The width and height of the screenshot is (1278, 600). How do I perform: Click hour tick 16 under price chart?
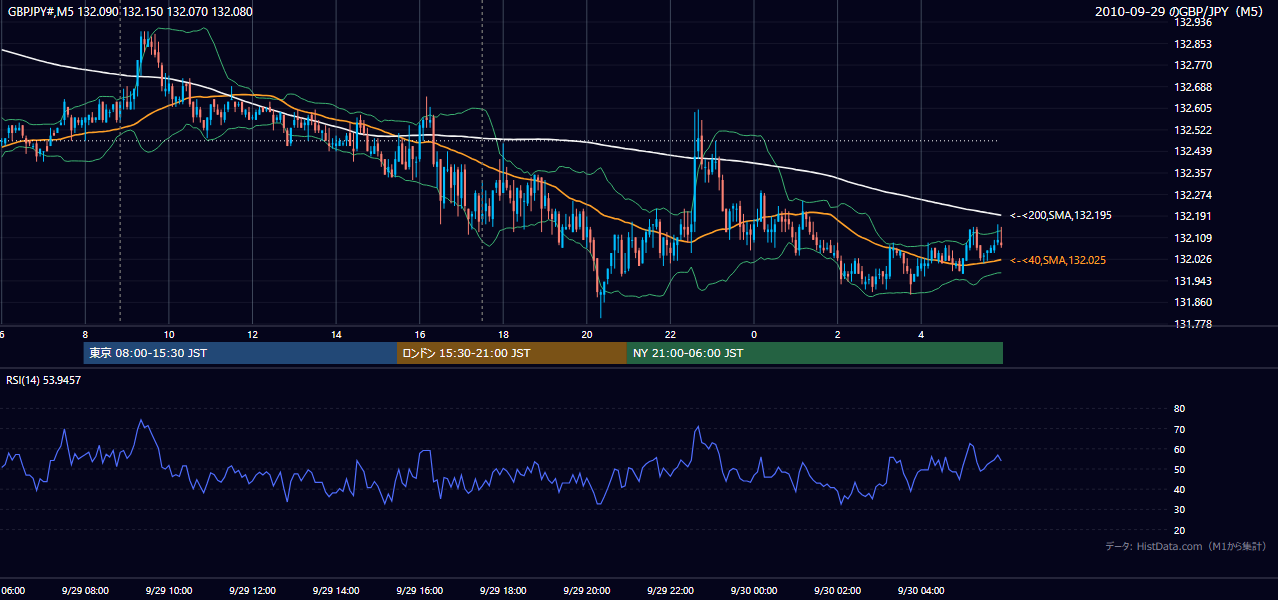pos(420,334)
